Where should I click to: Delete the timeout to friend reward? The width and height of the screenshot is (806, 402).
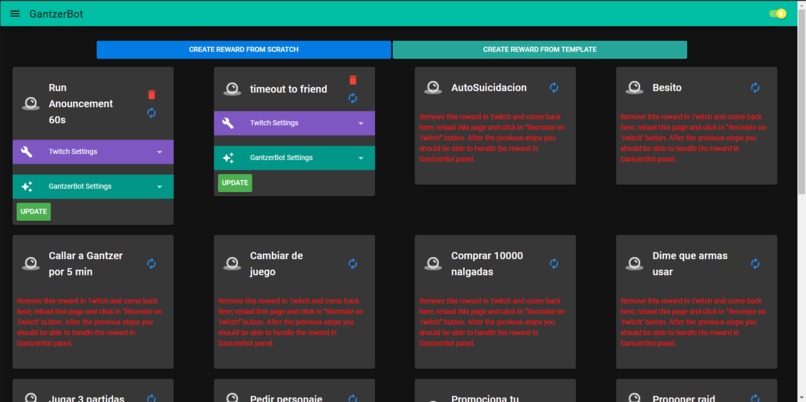click(x=353, y=80)
